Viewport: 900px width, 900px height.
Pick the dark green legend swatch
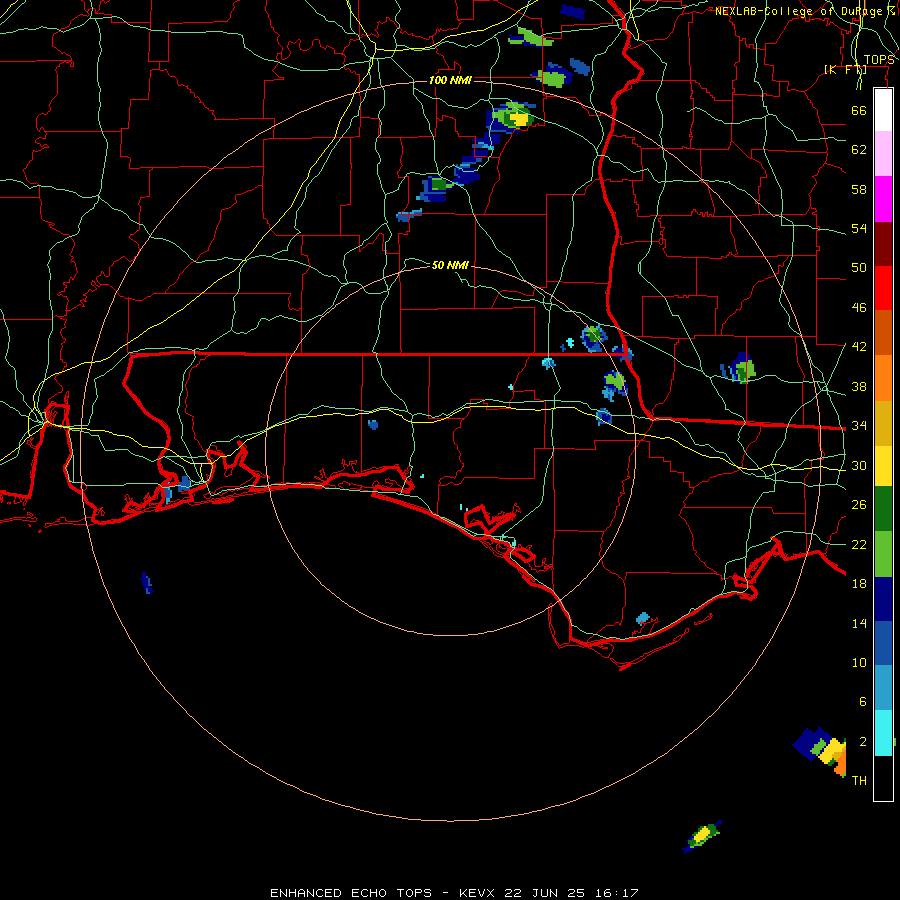pyautogui.click(x=883, y=509)
